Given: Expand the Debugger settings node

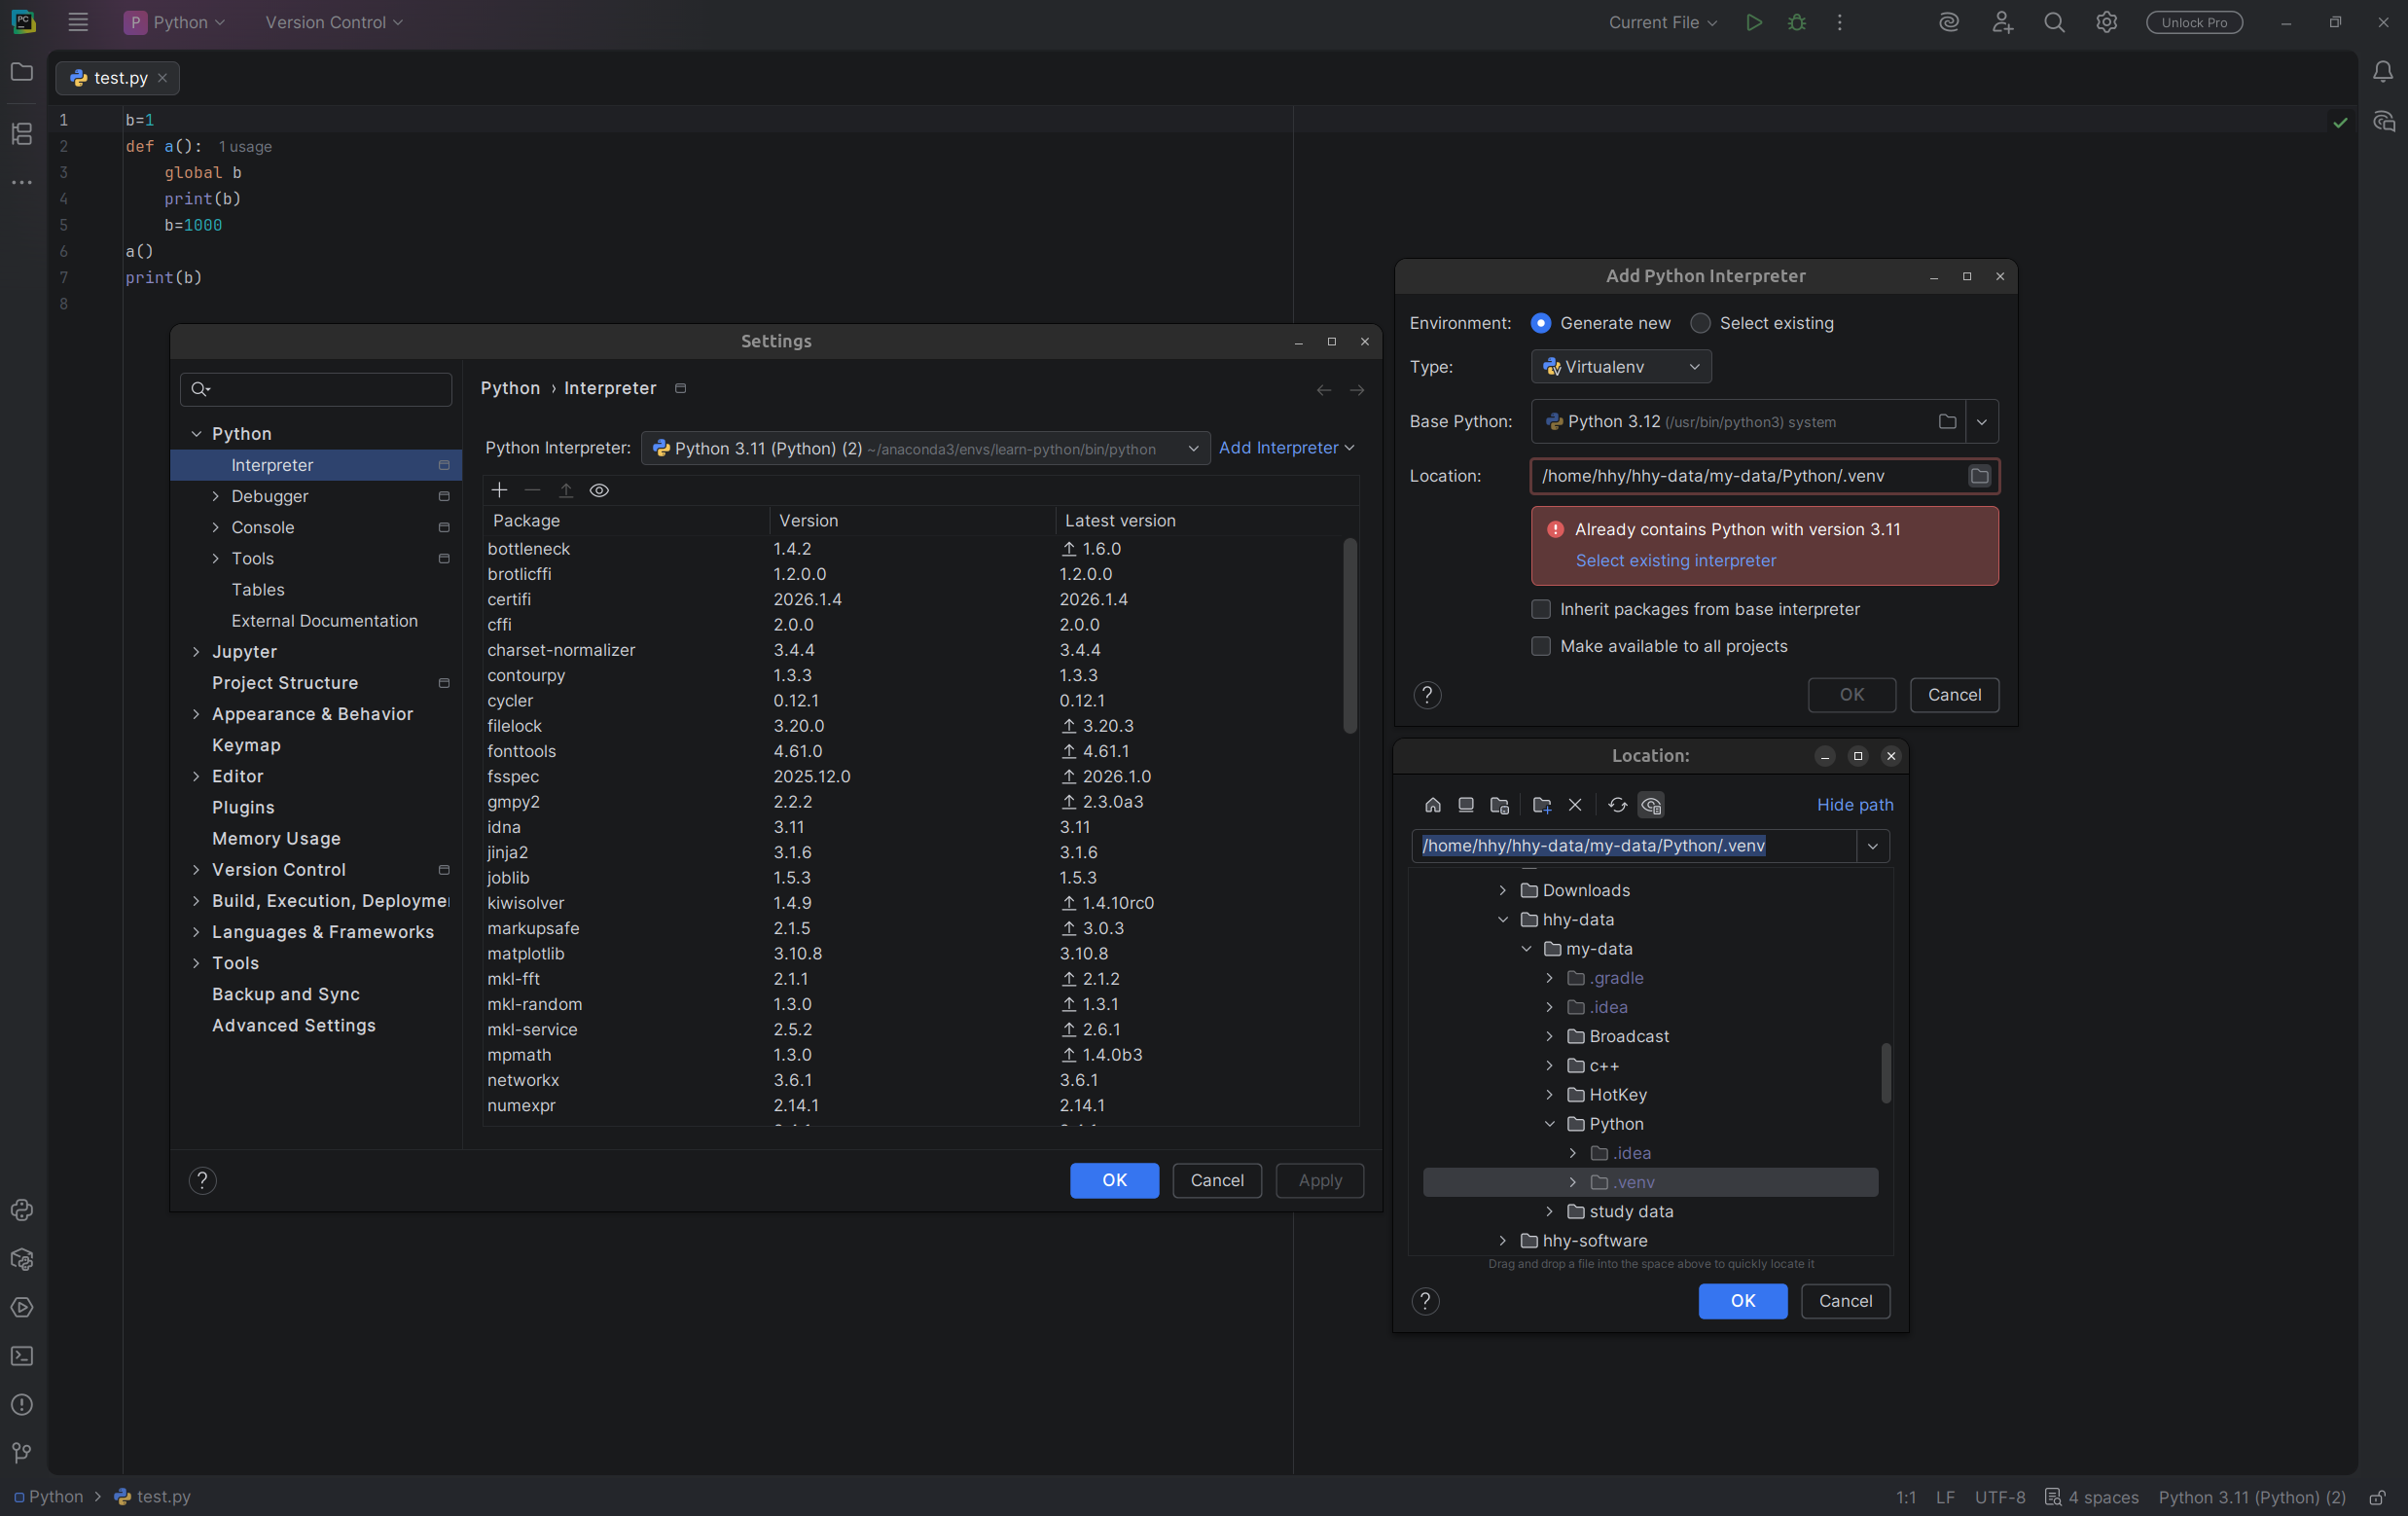Looking at the screenshot, I should coord(215,496).
